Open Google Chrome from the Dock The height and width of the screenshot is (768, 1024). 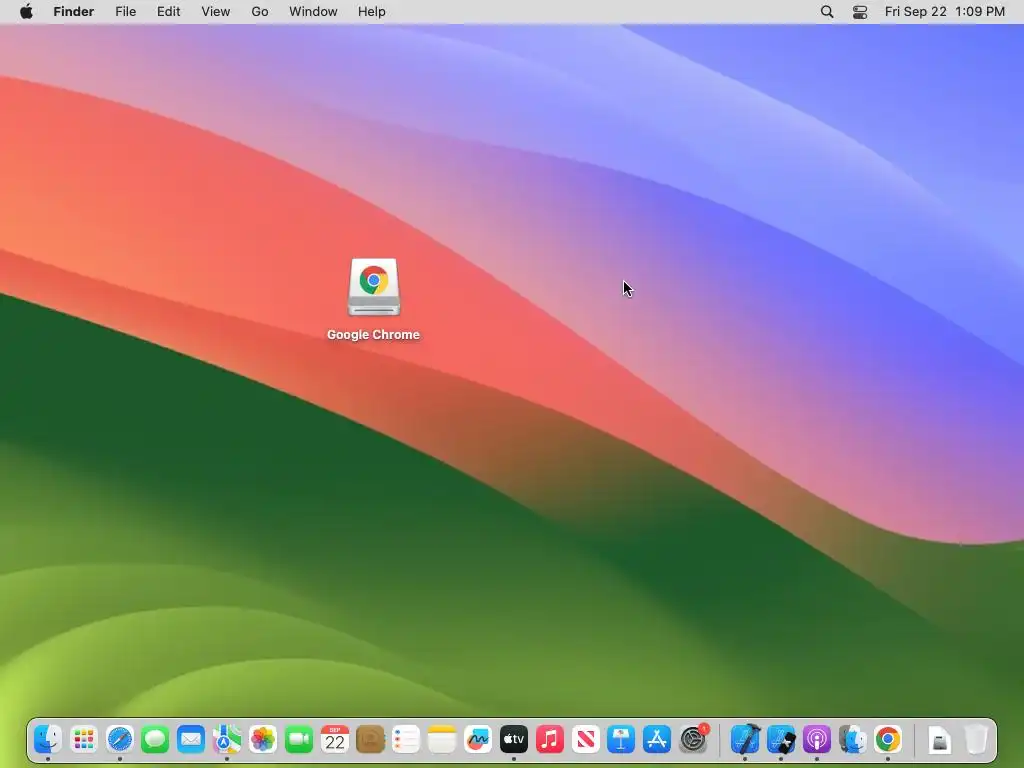888,739
